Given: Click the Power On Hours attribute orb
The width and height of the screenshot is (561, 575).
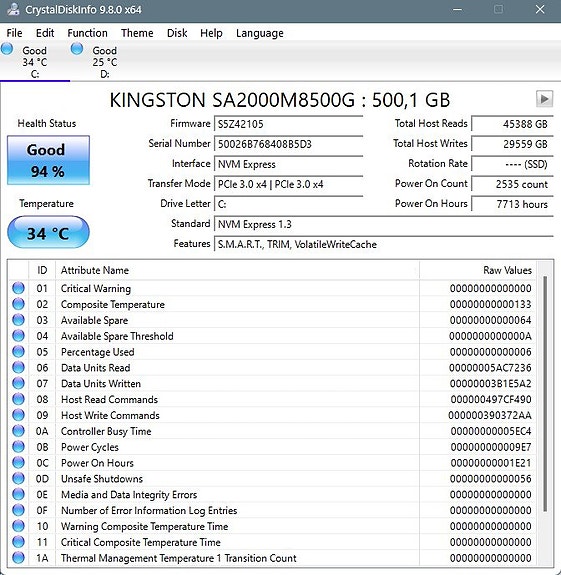Looking at the screenshot, I should (x=18, y=463).
